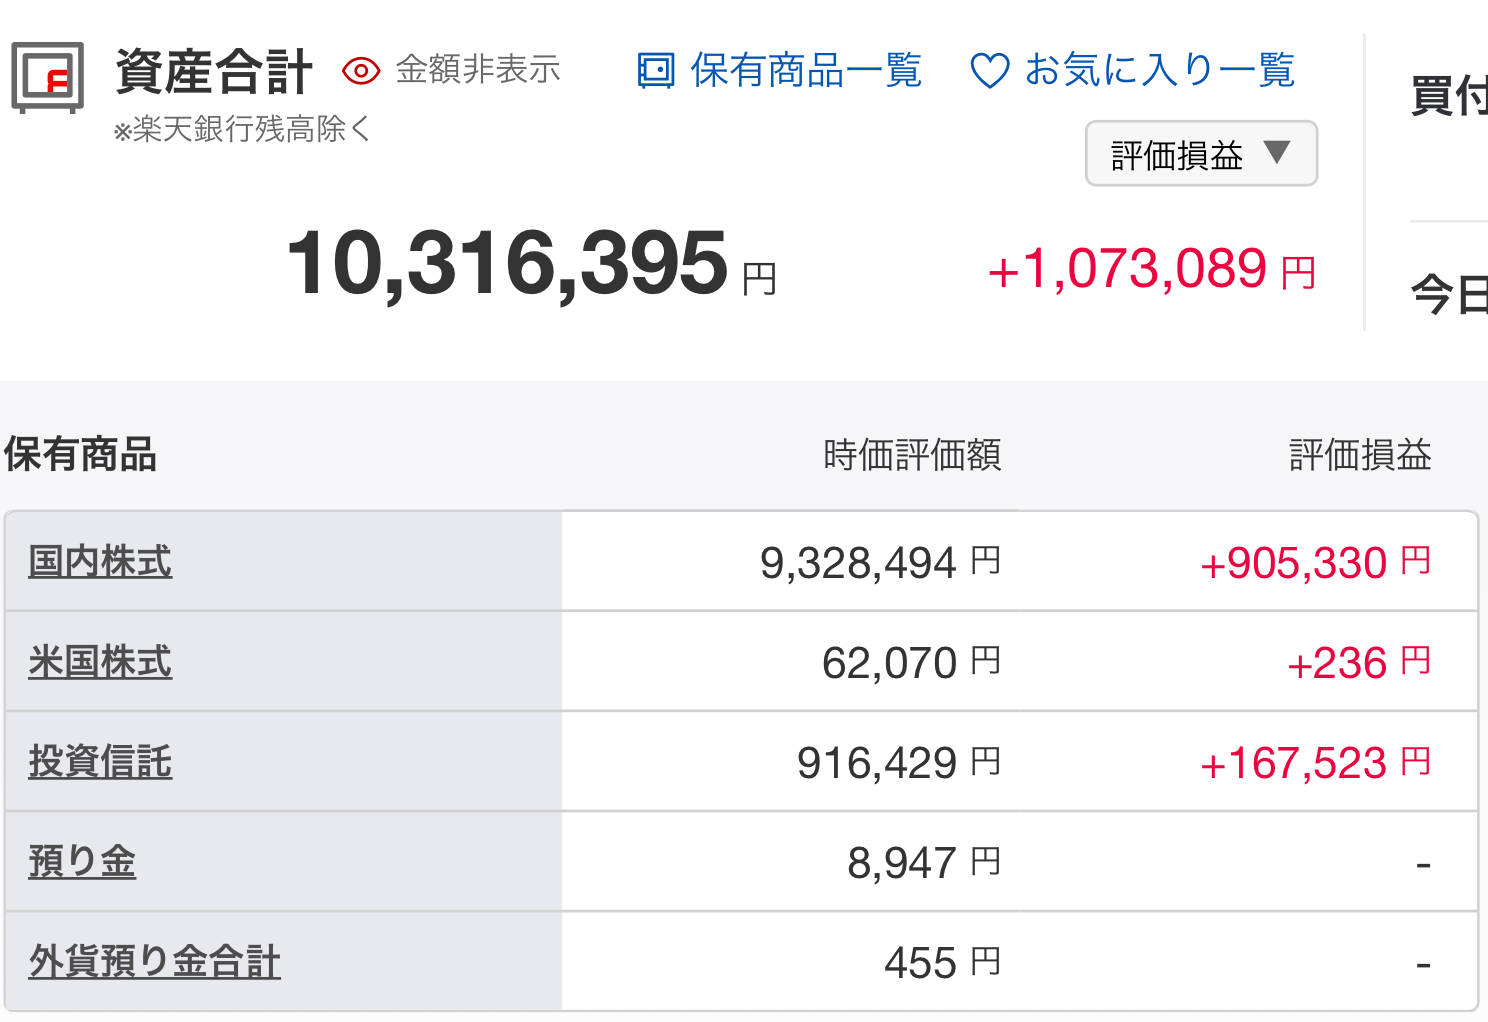Click the 保有商品一覧 list icon
Image resolution: width=1488 pixels, height=1022 pixels.
(656, 71)
